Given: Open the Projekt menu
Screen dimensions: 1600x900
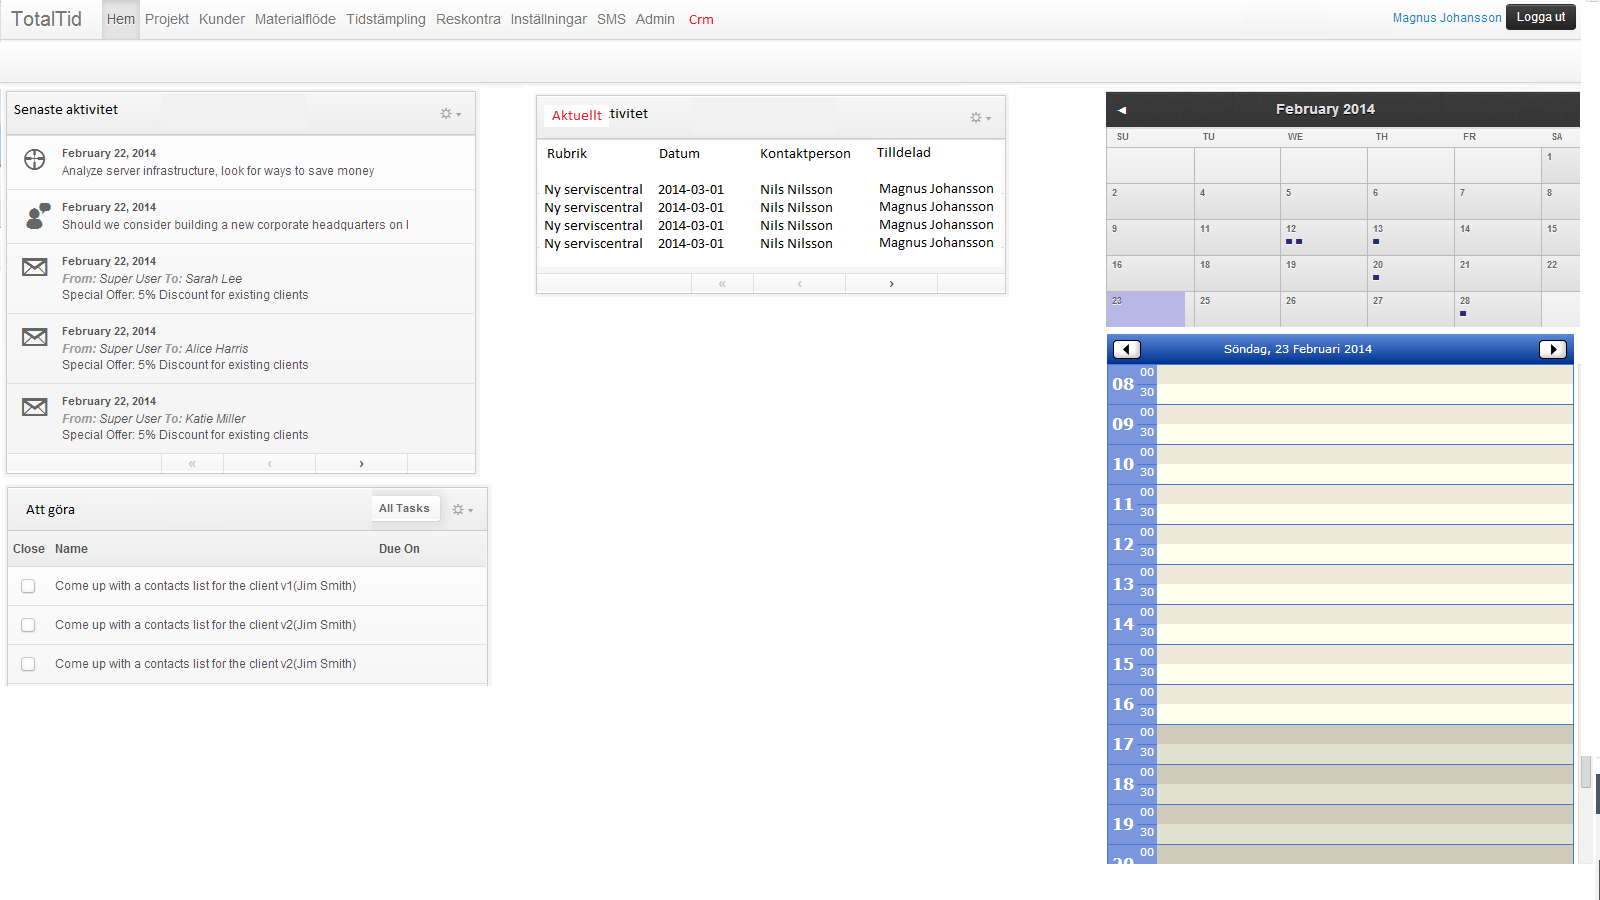Looking at the screenshot, I should click(166, 19).
